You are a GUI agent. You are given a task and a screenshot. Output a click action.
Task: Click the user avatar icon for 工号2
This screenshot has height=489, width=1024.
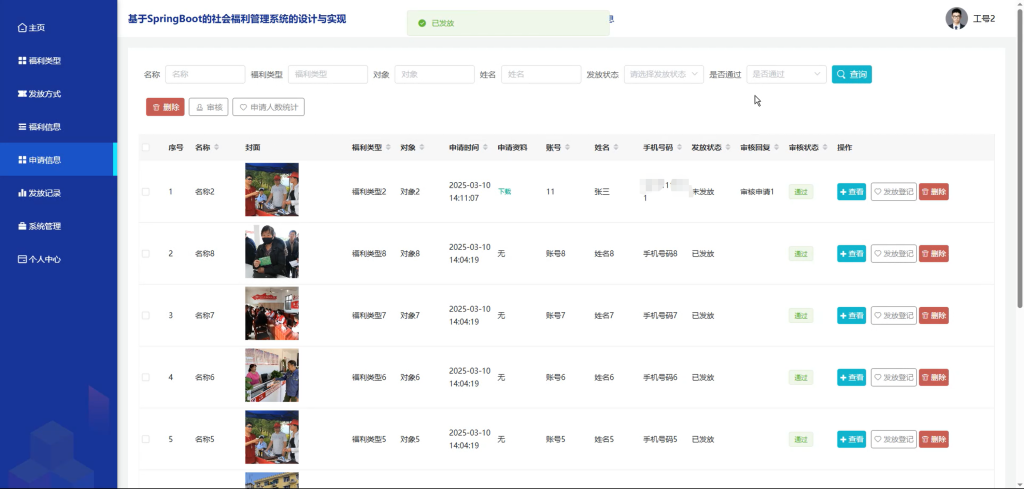[956, 18]
